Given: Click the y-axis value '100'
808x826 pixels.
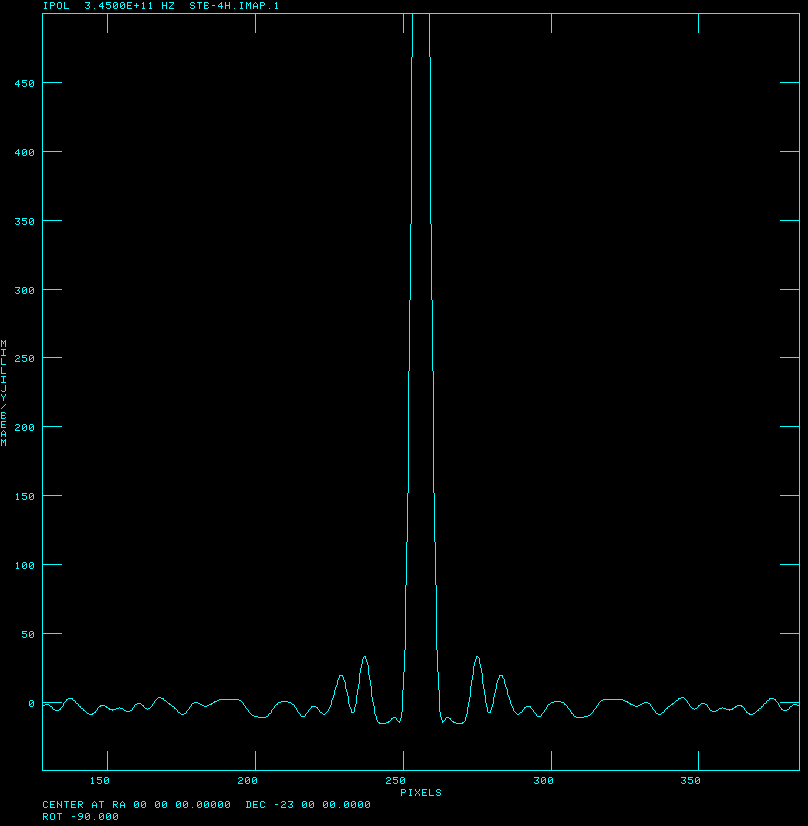Looking at the screenshot, I should pyautogui.click(x=24, y=566).
